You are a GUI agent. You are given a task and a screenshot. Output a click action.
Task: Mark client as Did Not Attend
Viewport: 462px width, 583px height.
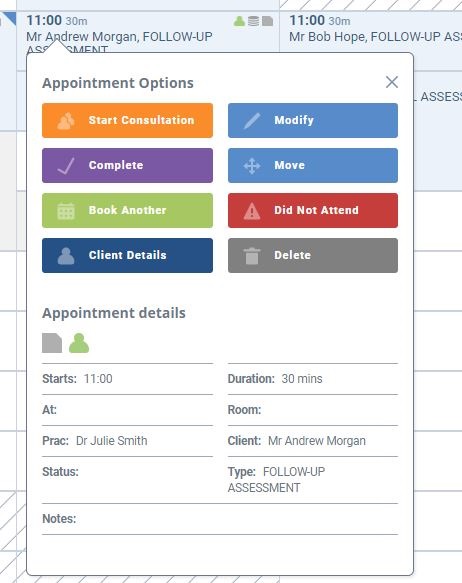click(x=313, y=210)
